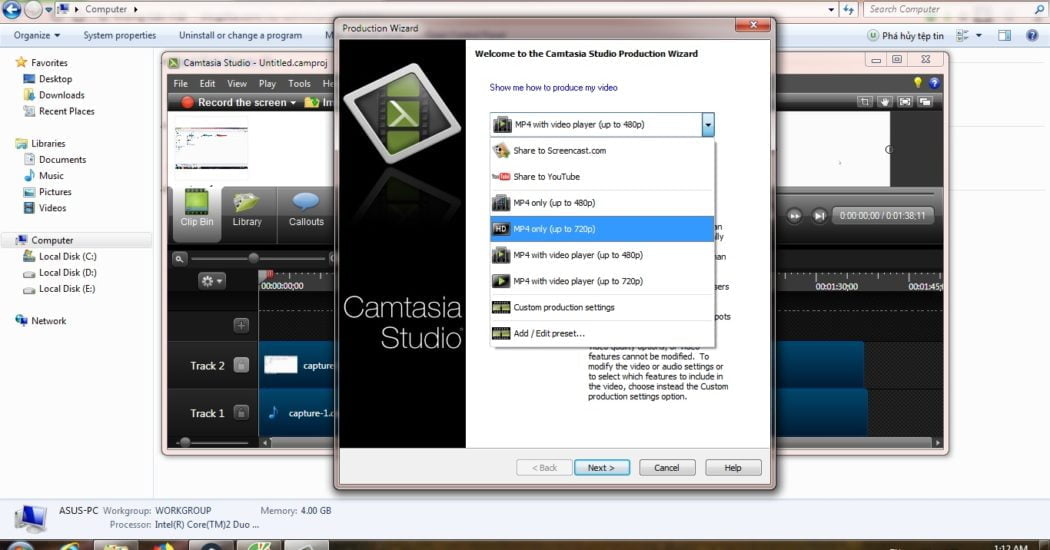Click the Custom production settings filmstrip icon

click(501, 307)
